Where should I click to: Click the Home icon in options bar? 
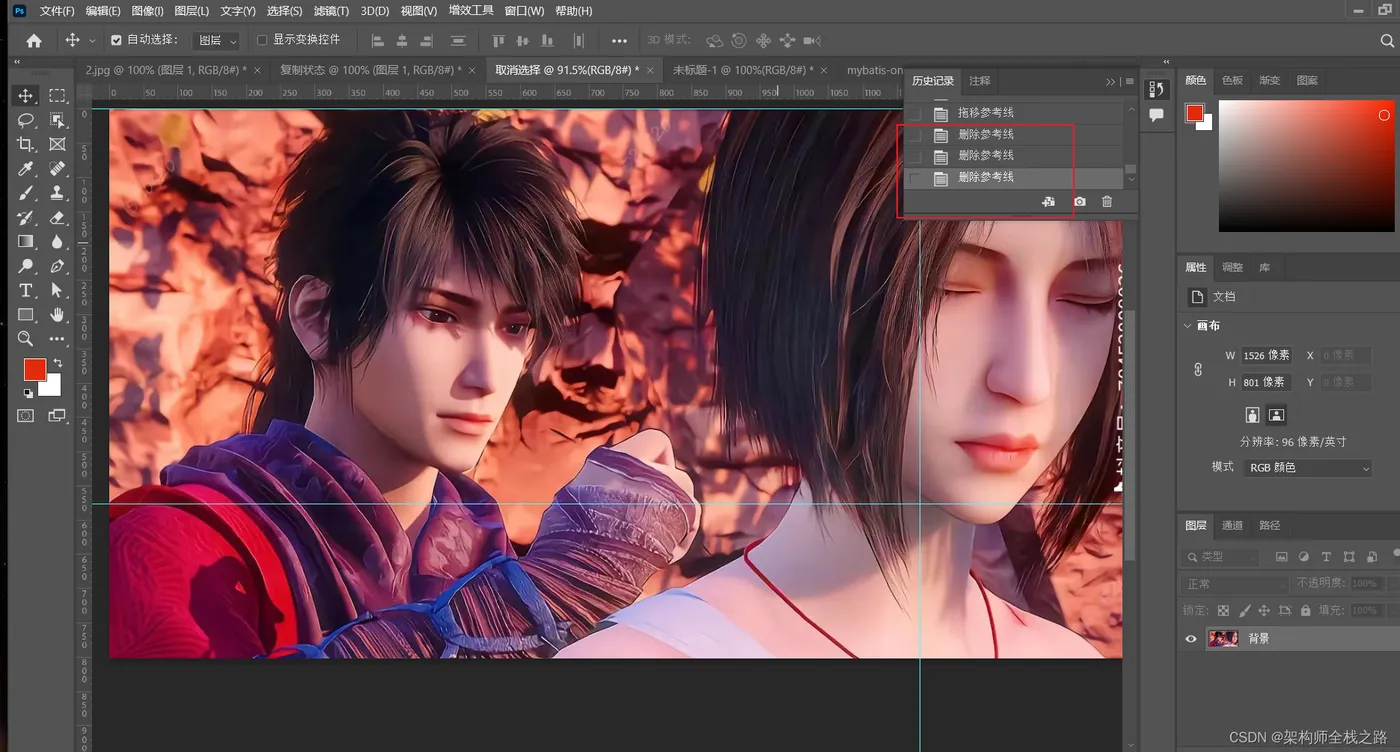(x=34, y=41)
